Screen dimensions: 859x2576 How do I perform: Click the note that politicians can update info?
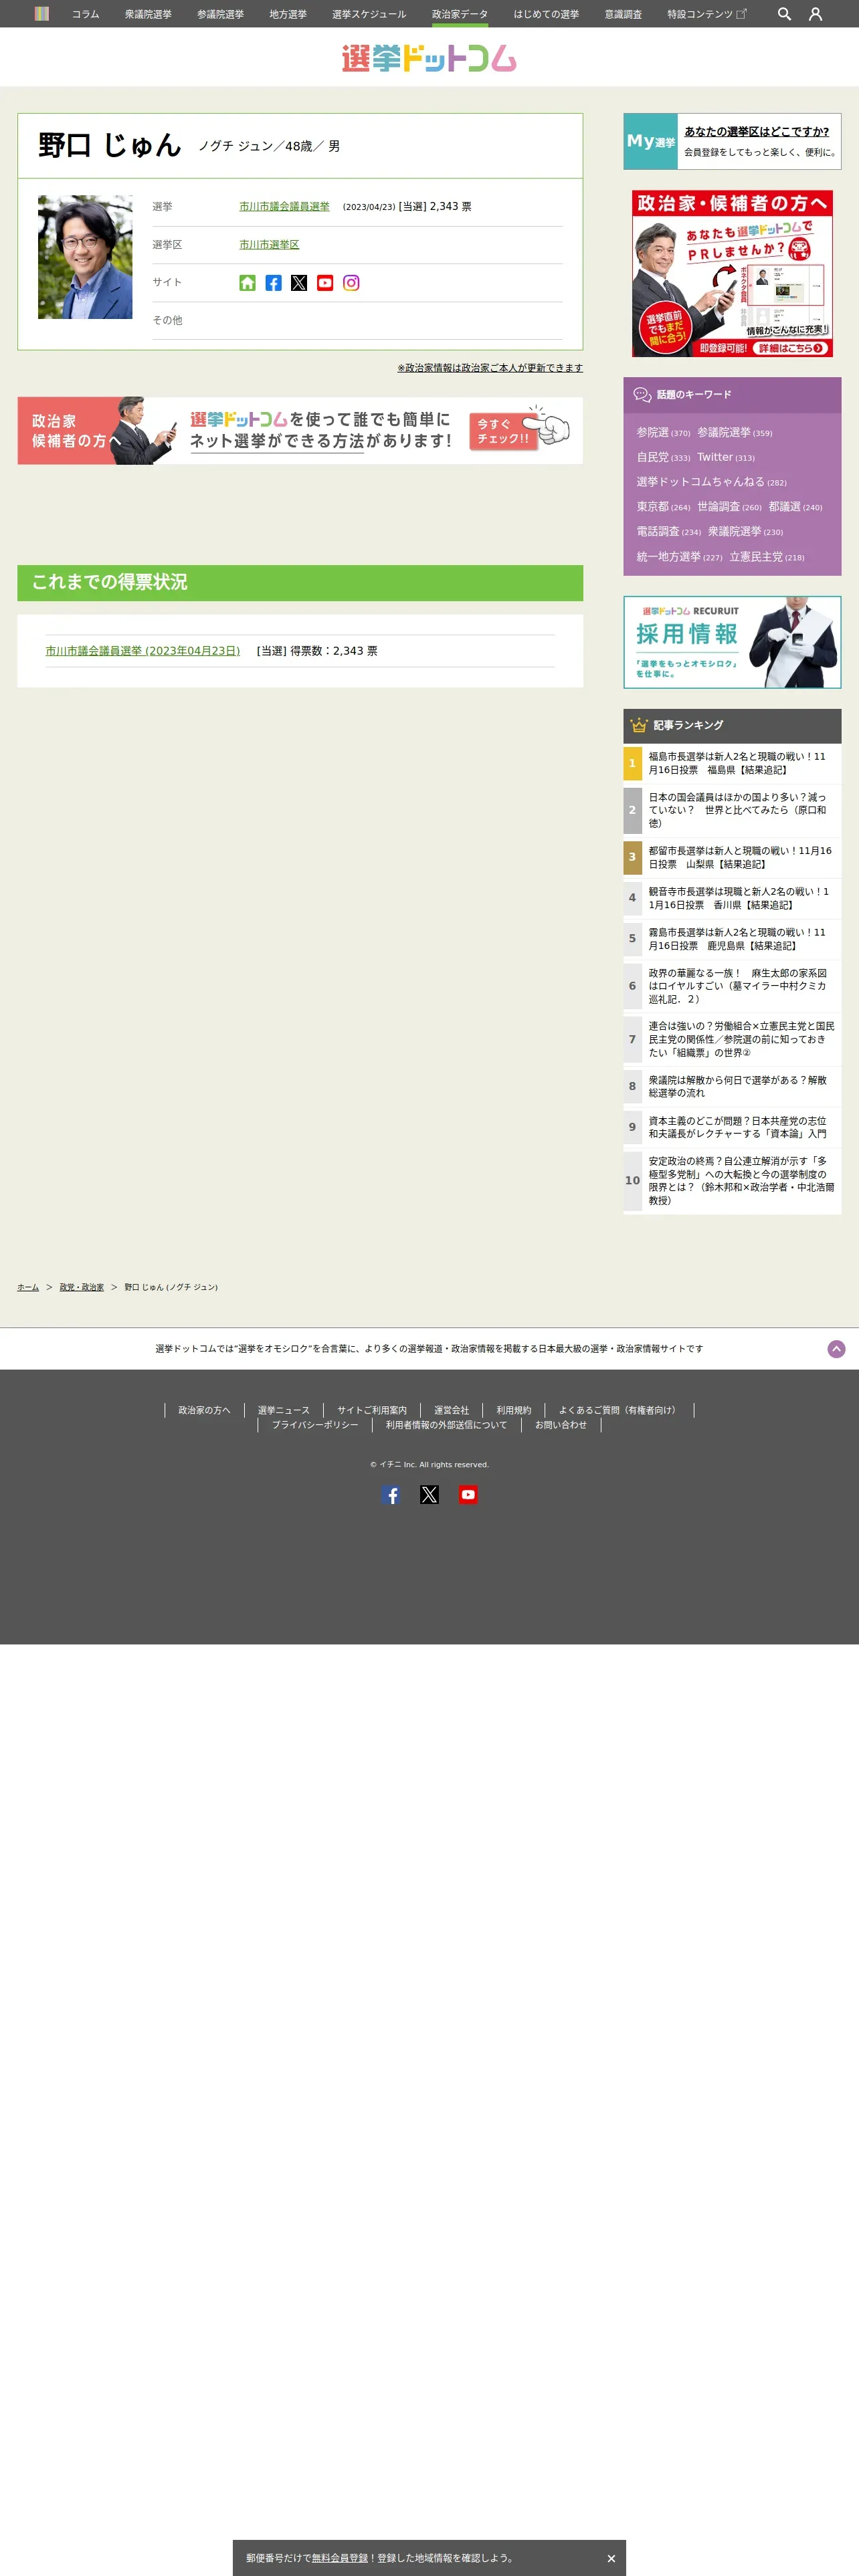click(490, 368)
